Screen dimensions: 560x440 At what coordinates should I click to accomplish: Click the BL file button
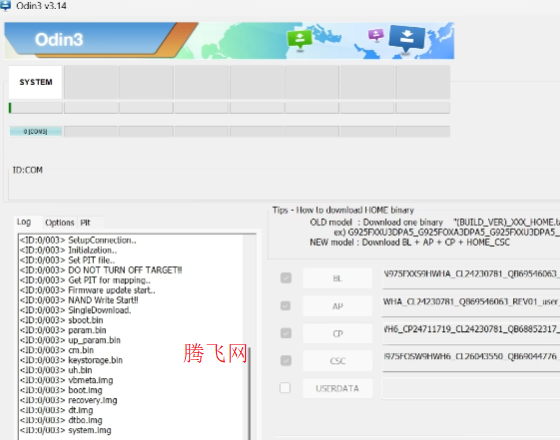tap(338, 278)
